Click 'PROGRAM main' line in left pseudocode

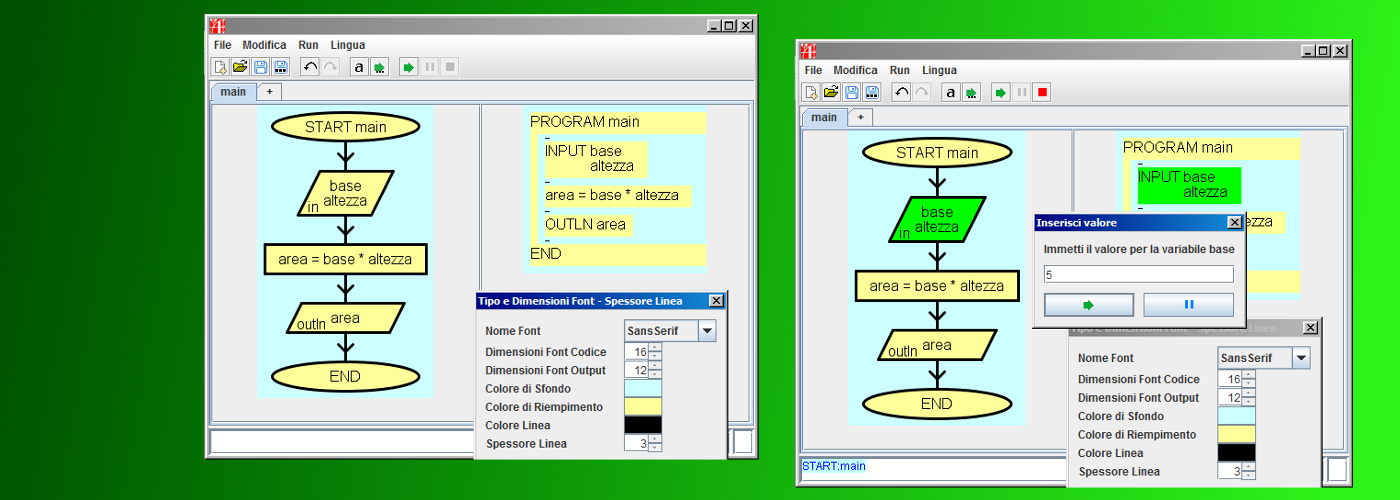[585, 122]
